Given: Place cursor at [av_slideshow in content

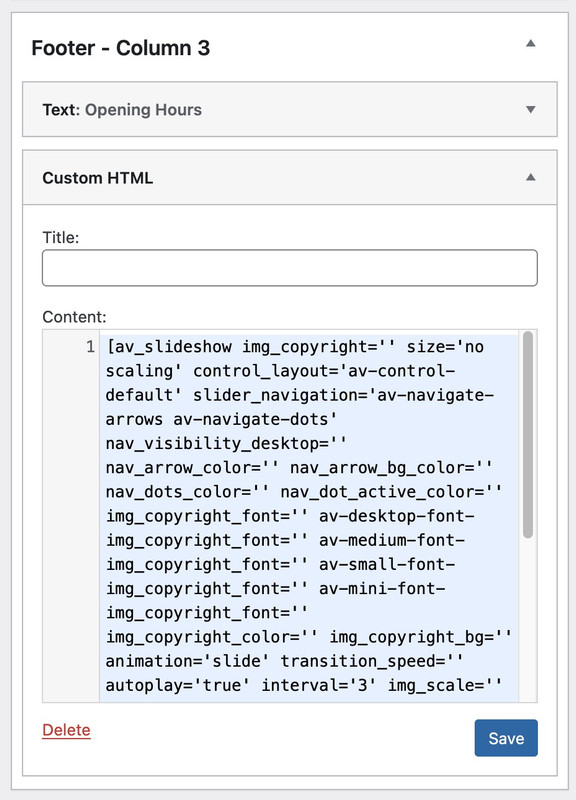Looking at the screenshot, I should (169, 347).
